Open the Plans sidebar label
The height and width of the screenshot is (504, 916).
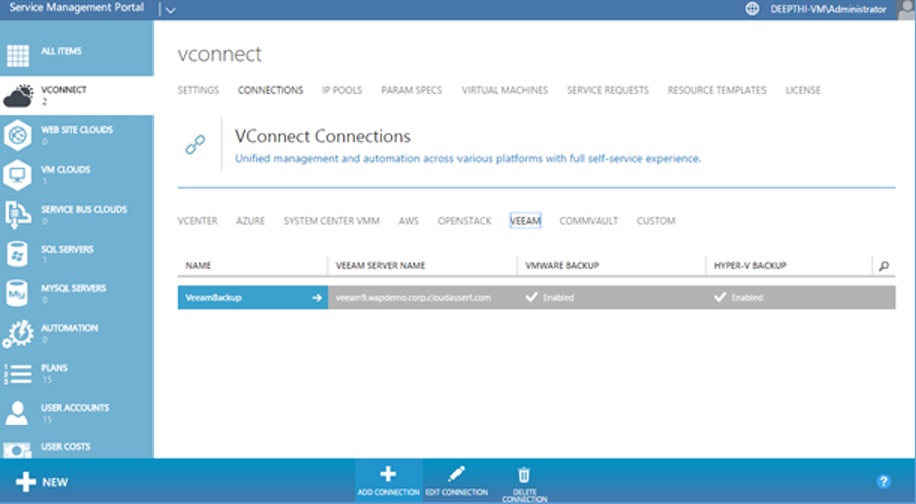point(54,368)
